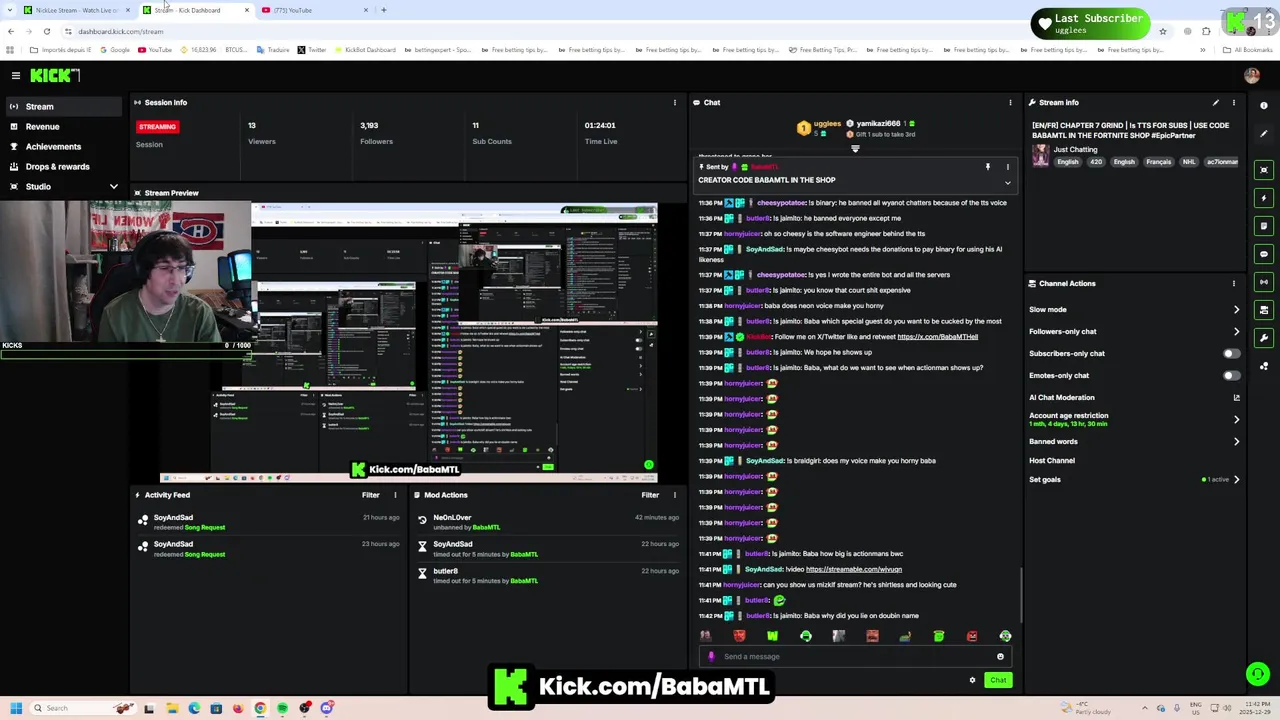
Task: Open the support headset chat bubble
Action: coord(1258,674)
